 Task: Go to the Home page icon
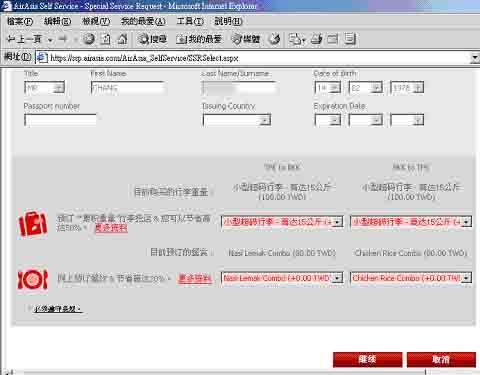(x=122, y=39)
